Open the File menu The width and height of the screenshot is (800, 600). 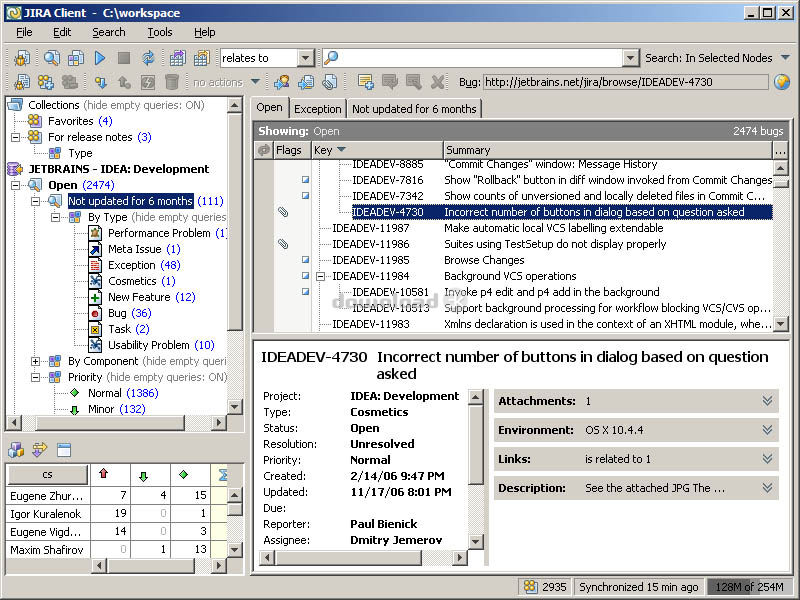coord(24,32)
